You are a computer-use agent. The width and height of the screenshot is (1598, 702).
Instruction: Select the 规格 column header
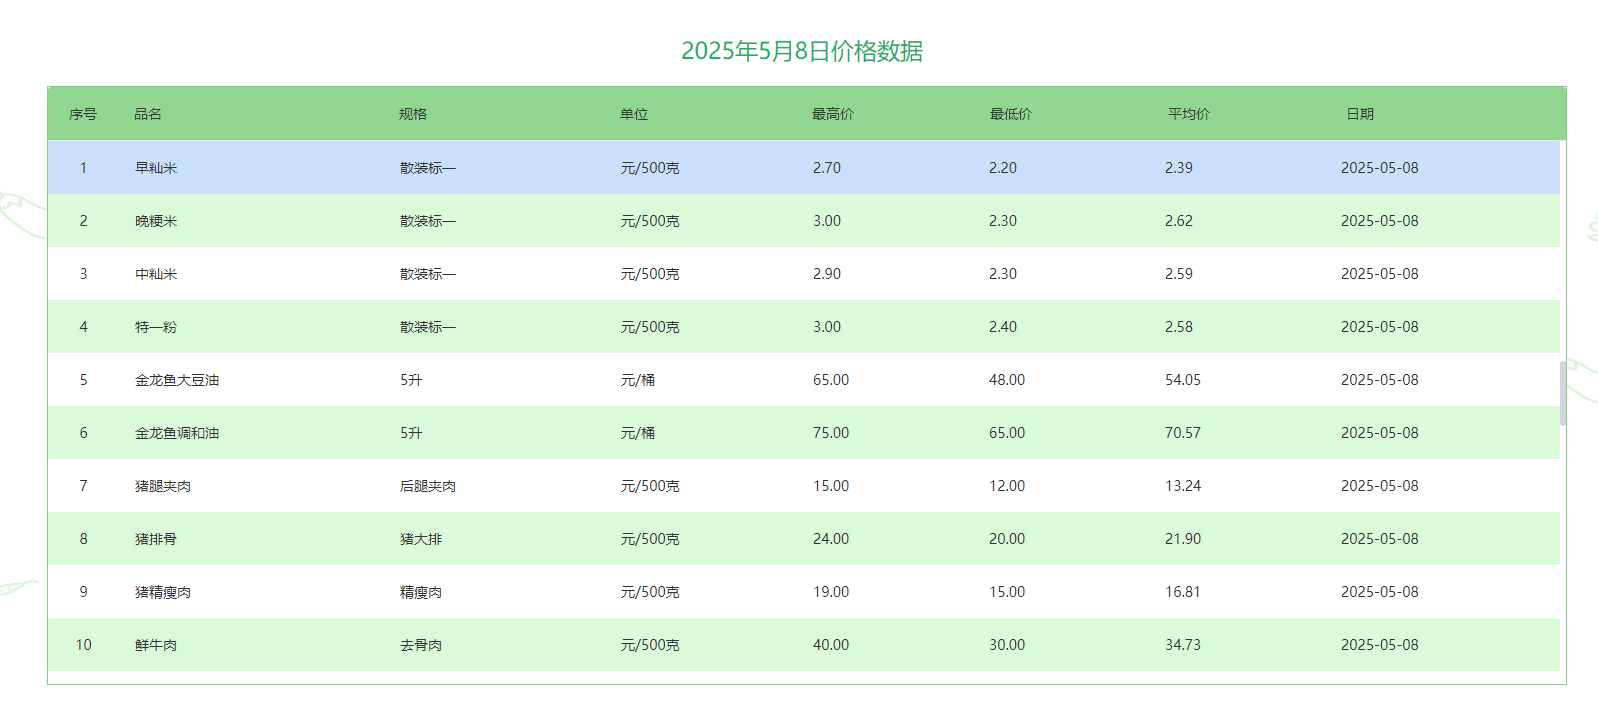pyautogui.click(x=413, y=114)
